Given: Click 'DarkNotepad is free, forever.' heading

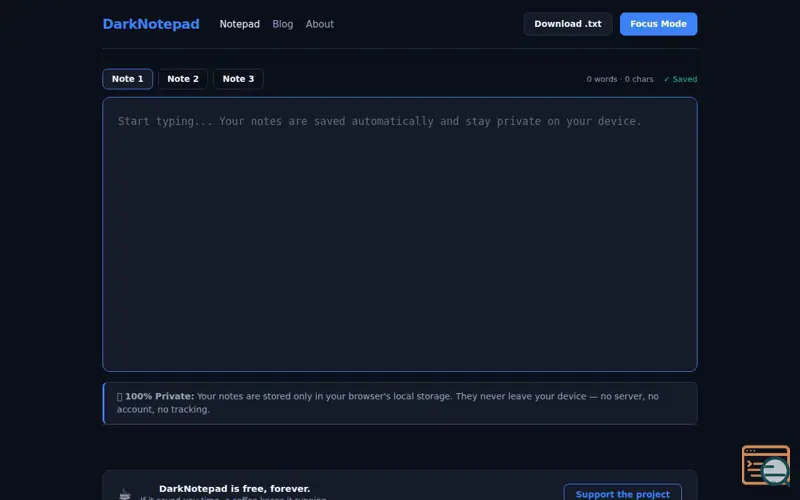Looking at the screenshot, I should tap(234, 489).
